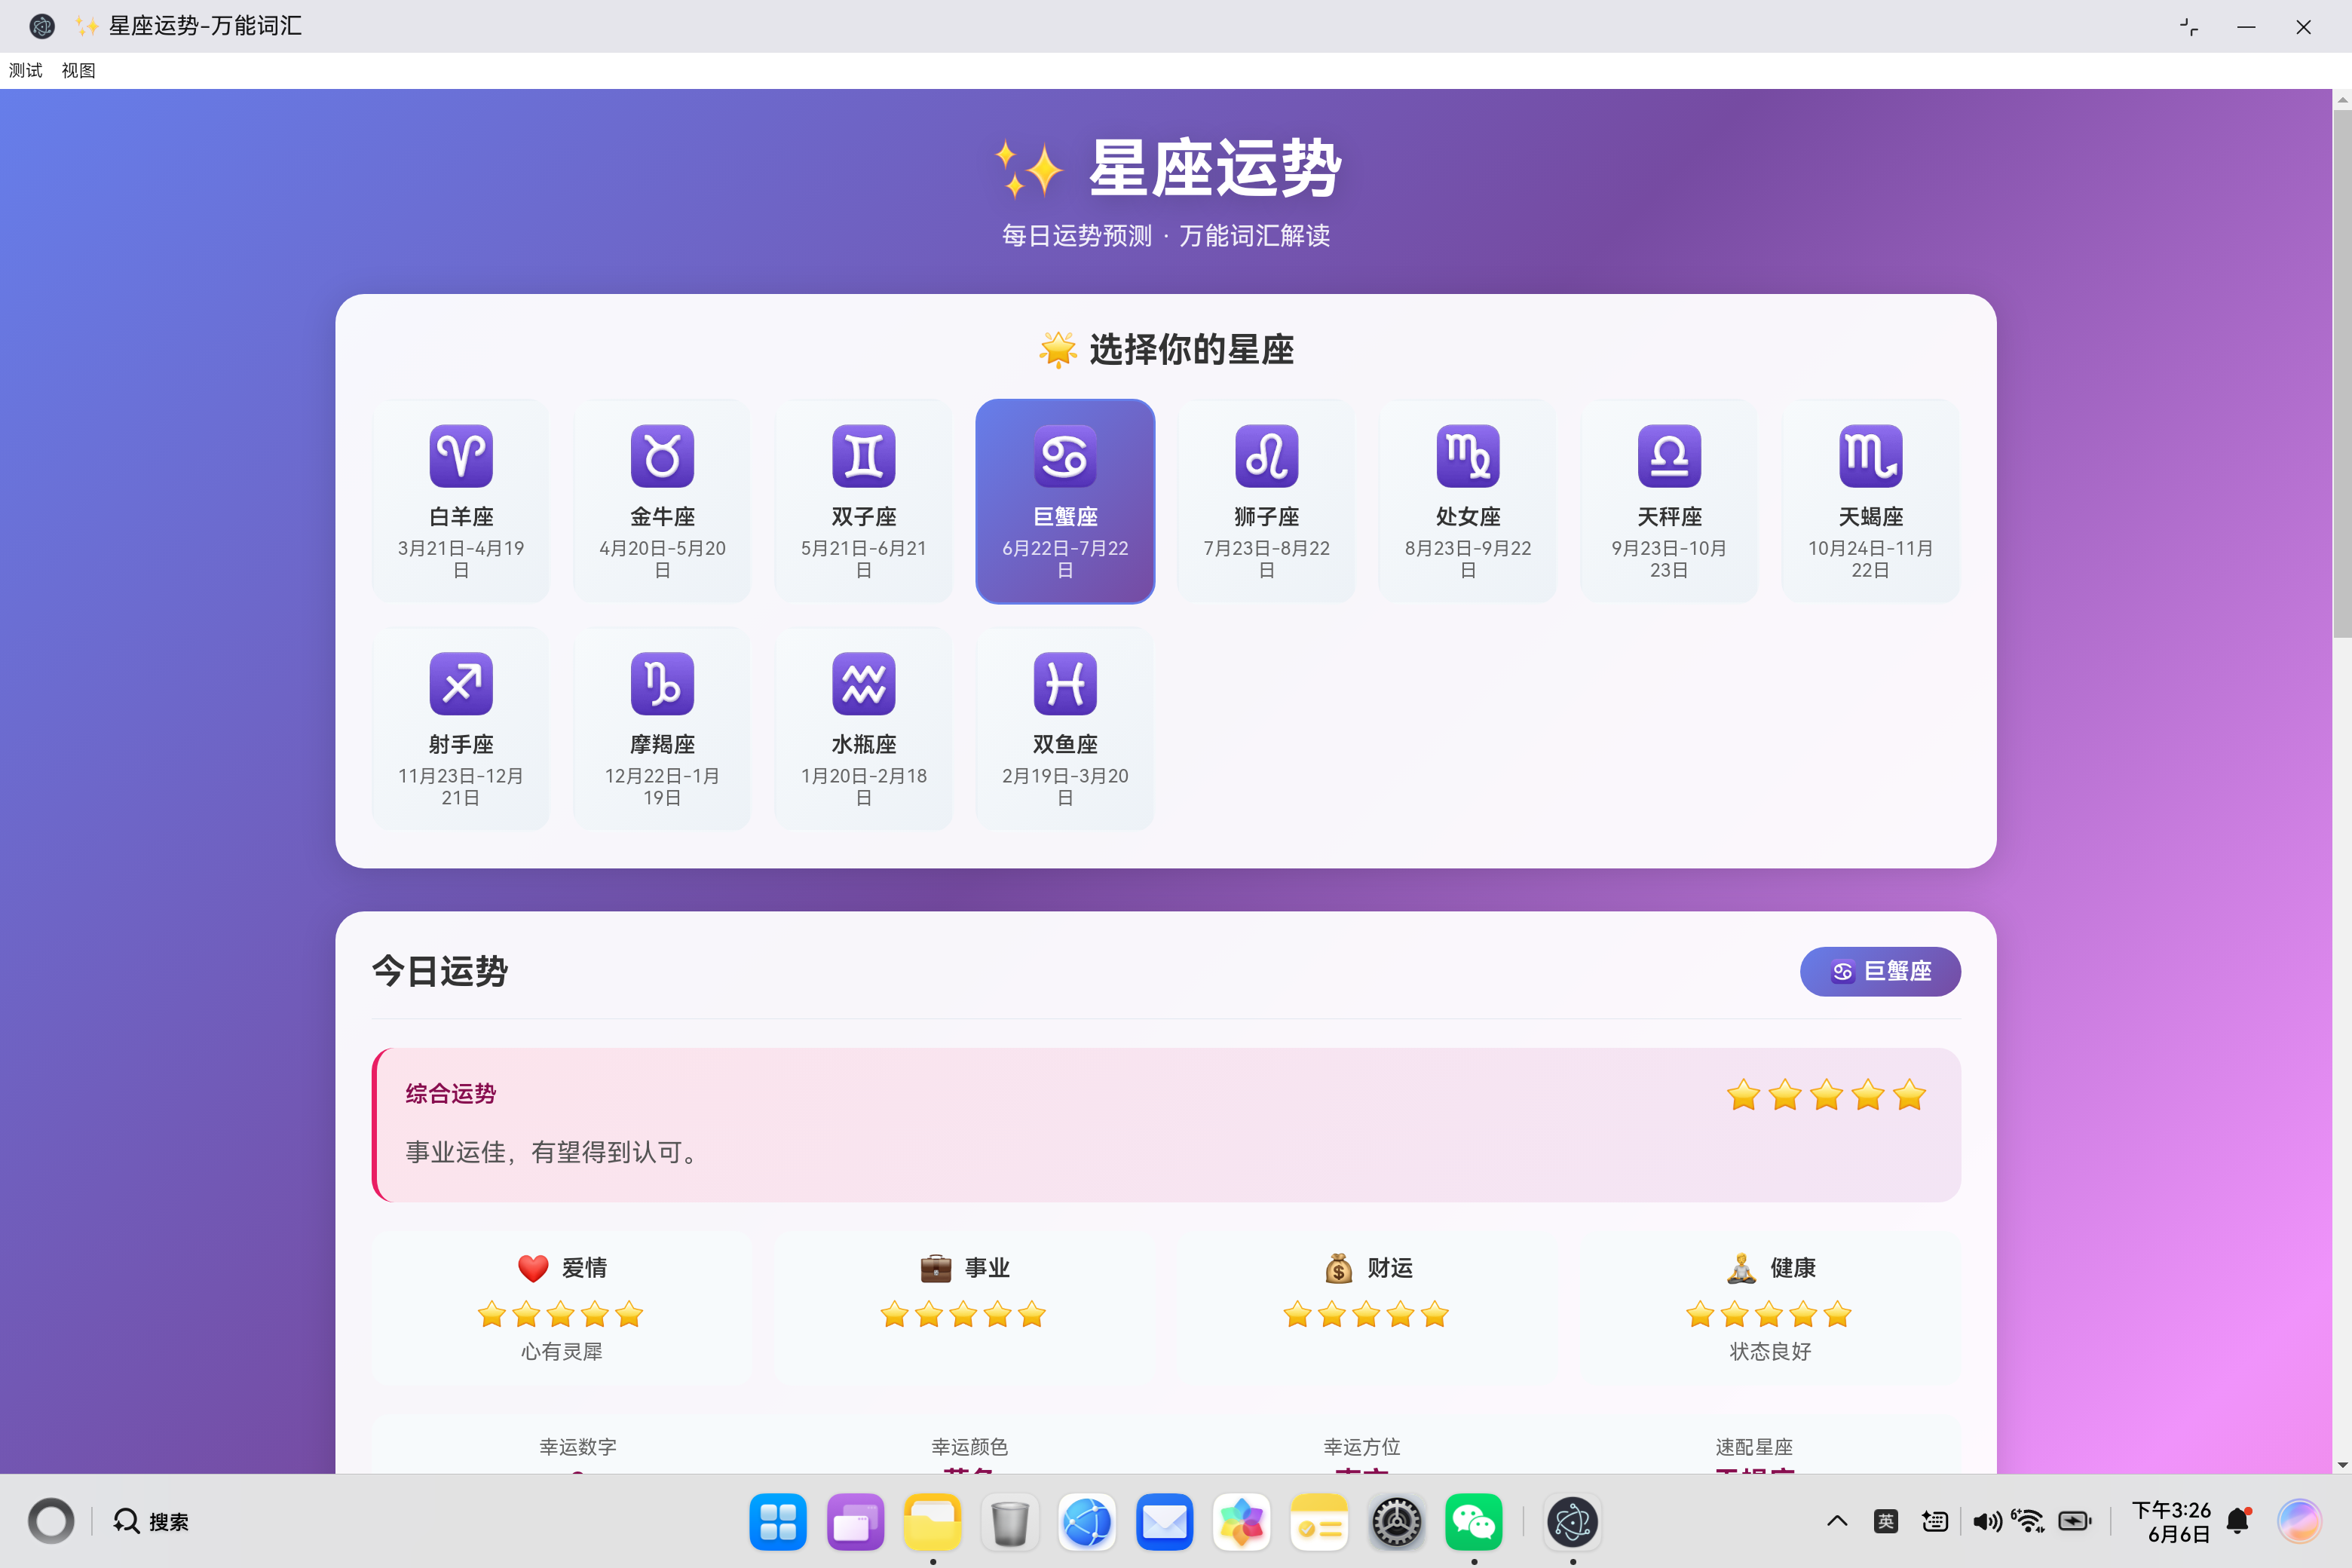The image size is (2352, 1568).
Task: Click the 速配星座 label
Action: (1754, 1447)
